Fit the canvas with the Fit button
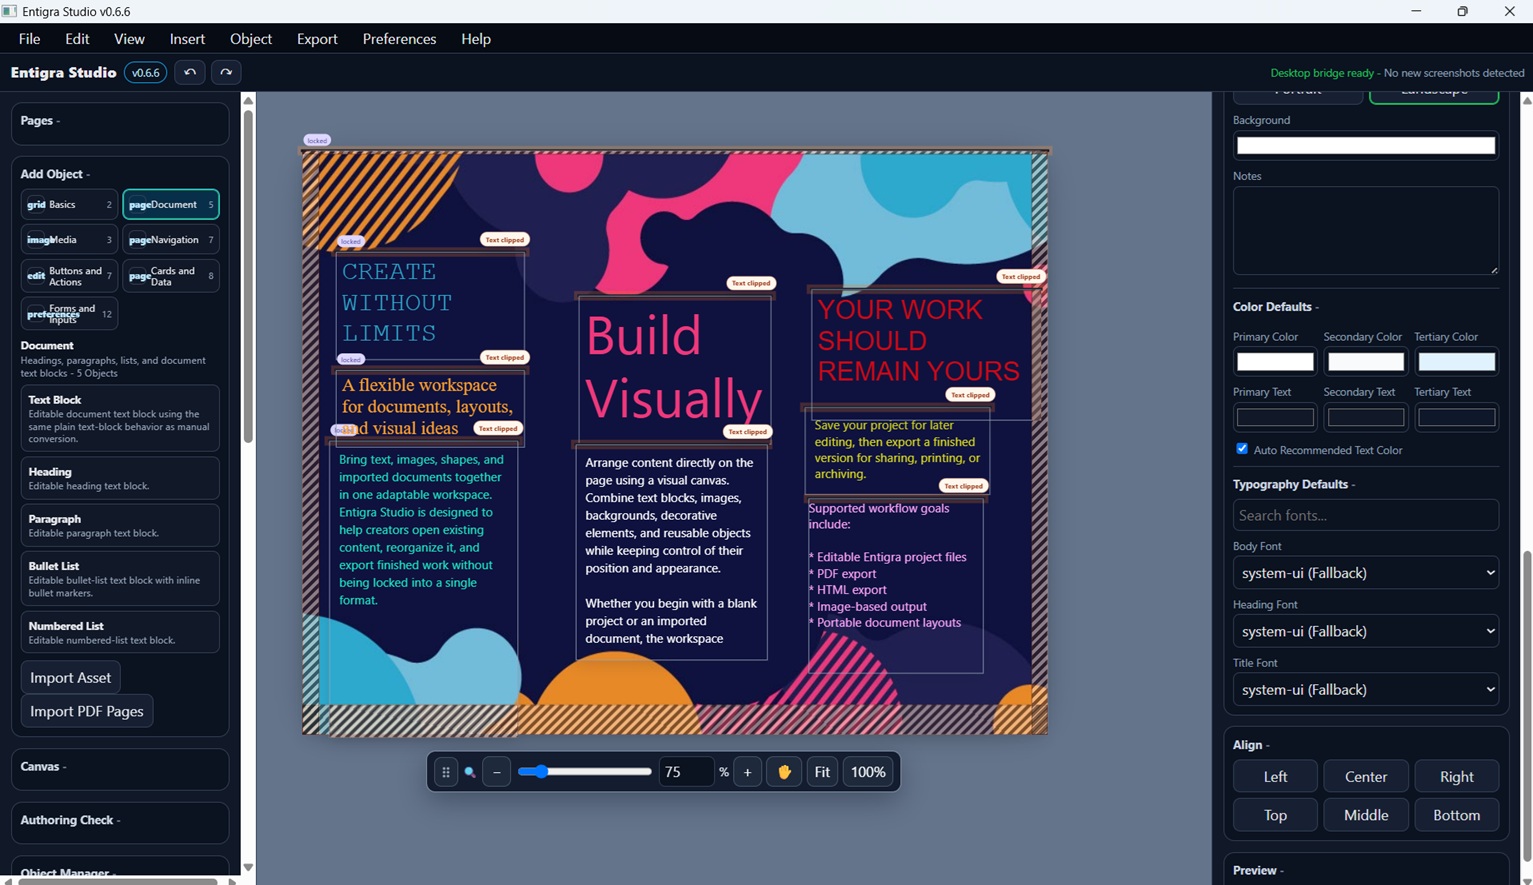Viewport: 1533px width, 885px height. pos(822,772)
